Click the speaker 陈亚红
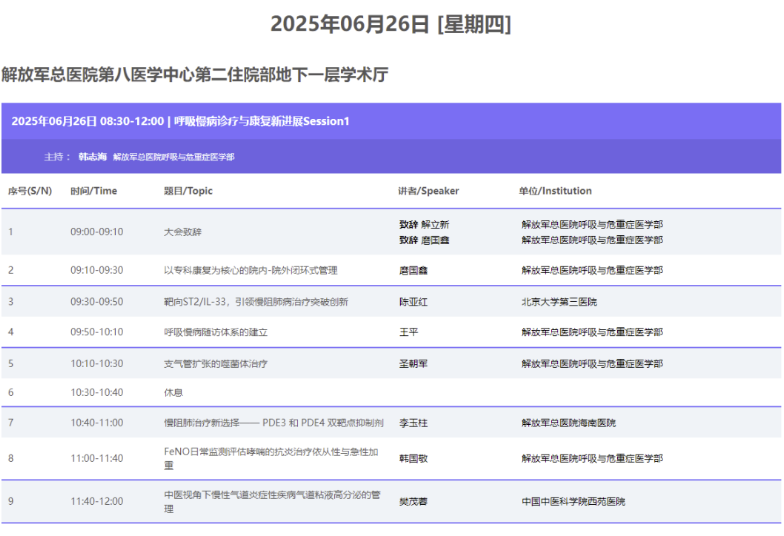The image size is (784, 536). coord(413,301)
